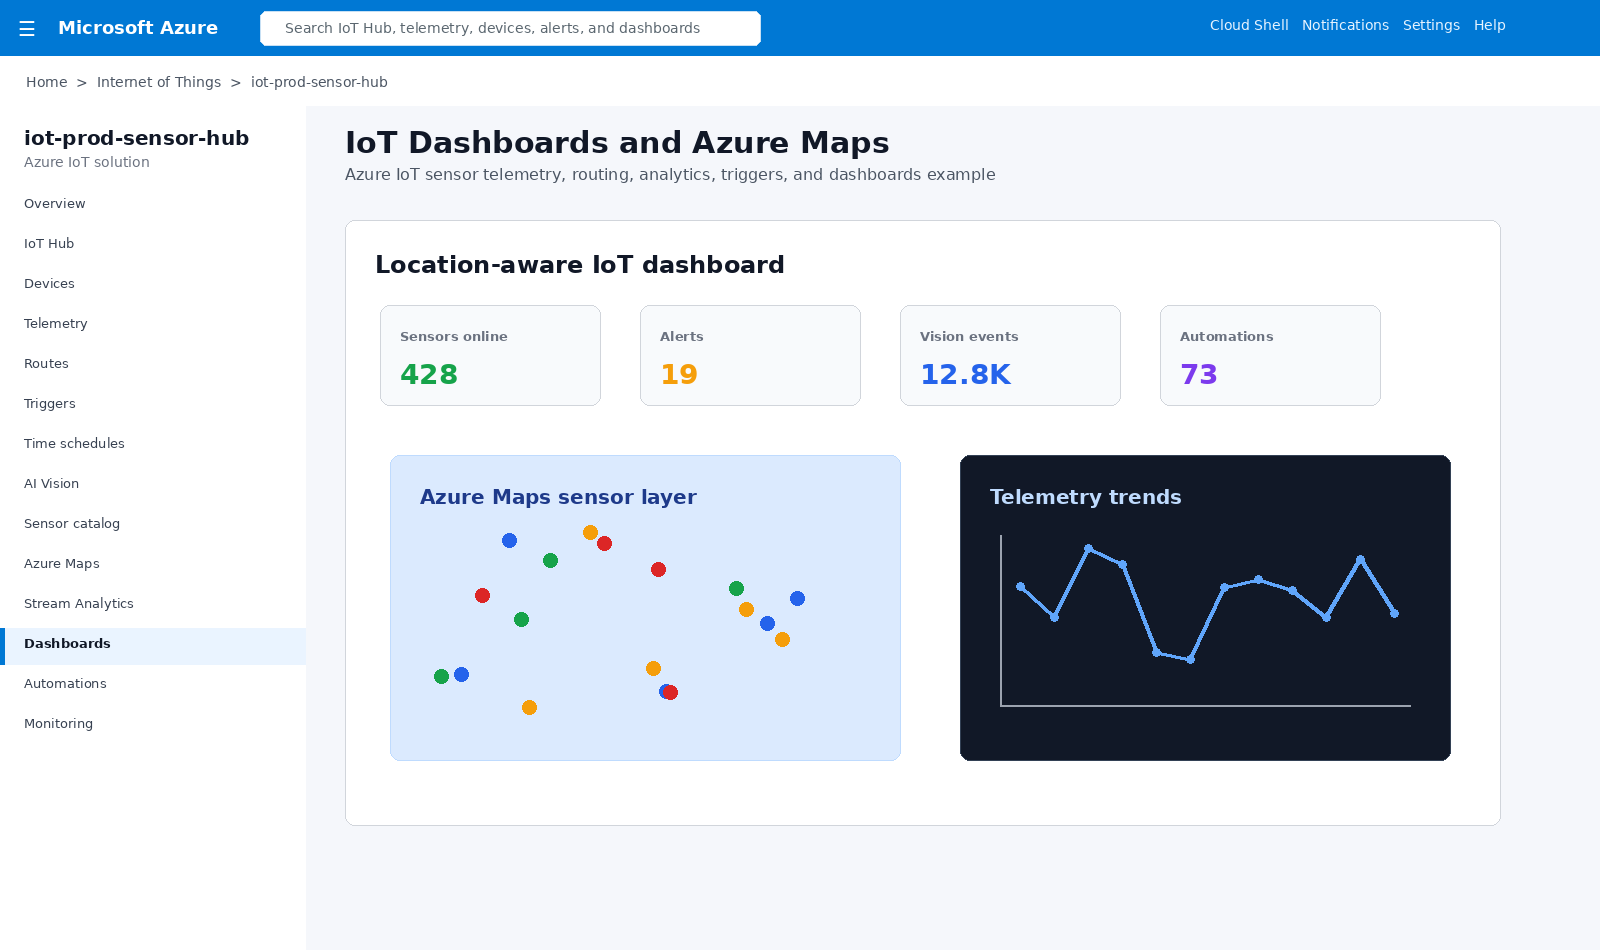Focus the IoT Hub search field

(x=510, y=28)
